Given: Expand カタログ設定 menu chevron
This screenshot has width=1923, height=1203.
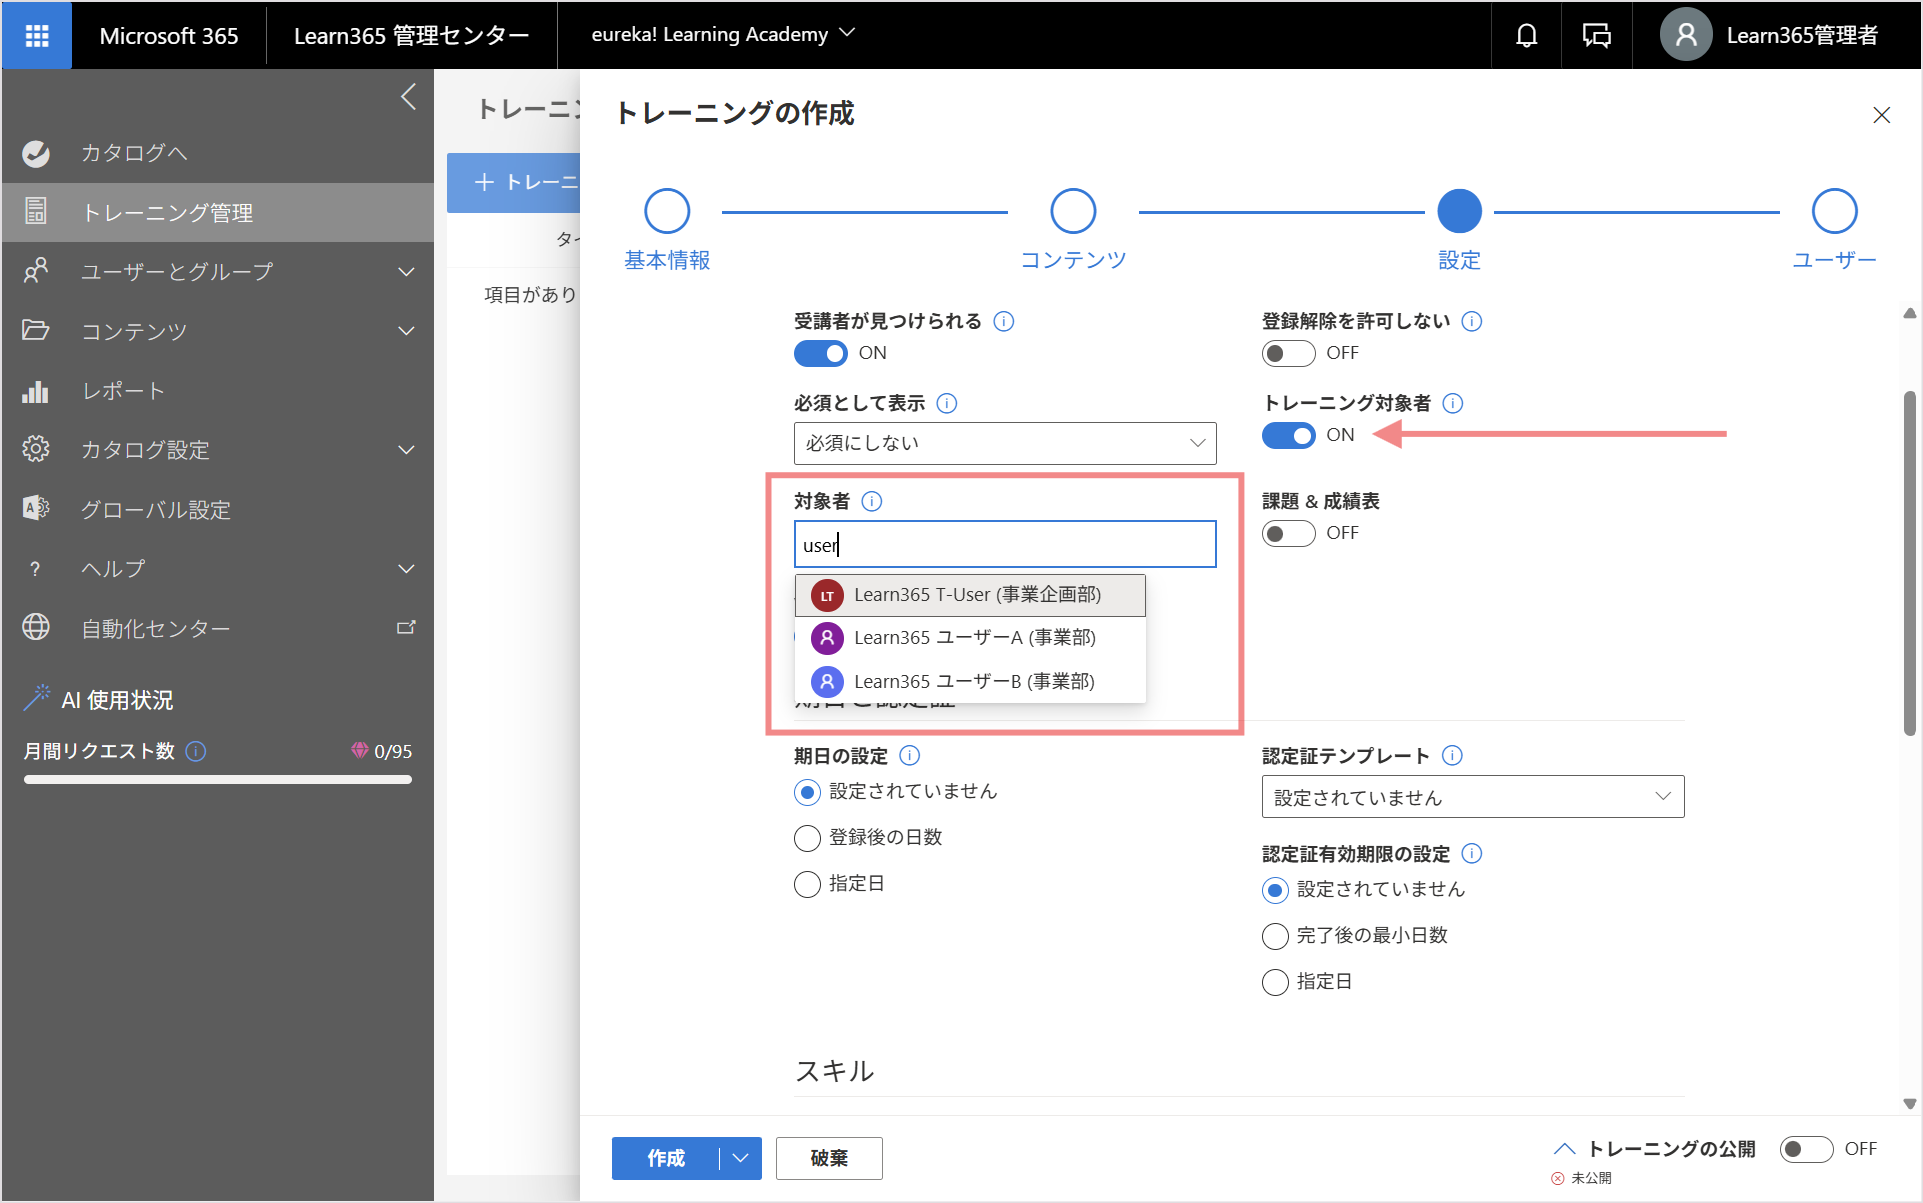Looking at the screenshot, I should coord(406,449).
